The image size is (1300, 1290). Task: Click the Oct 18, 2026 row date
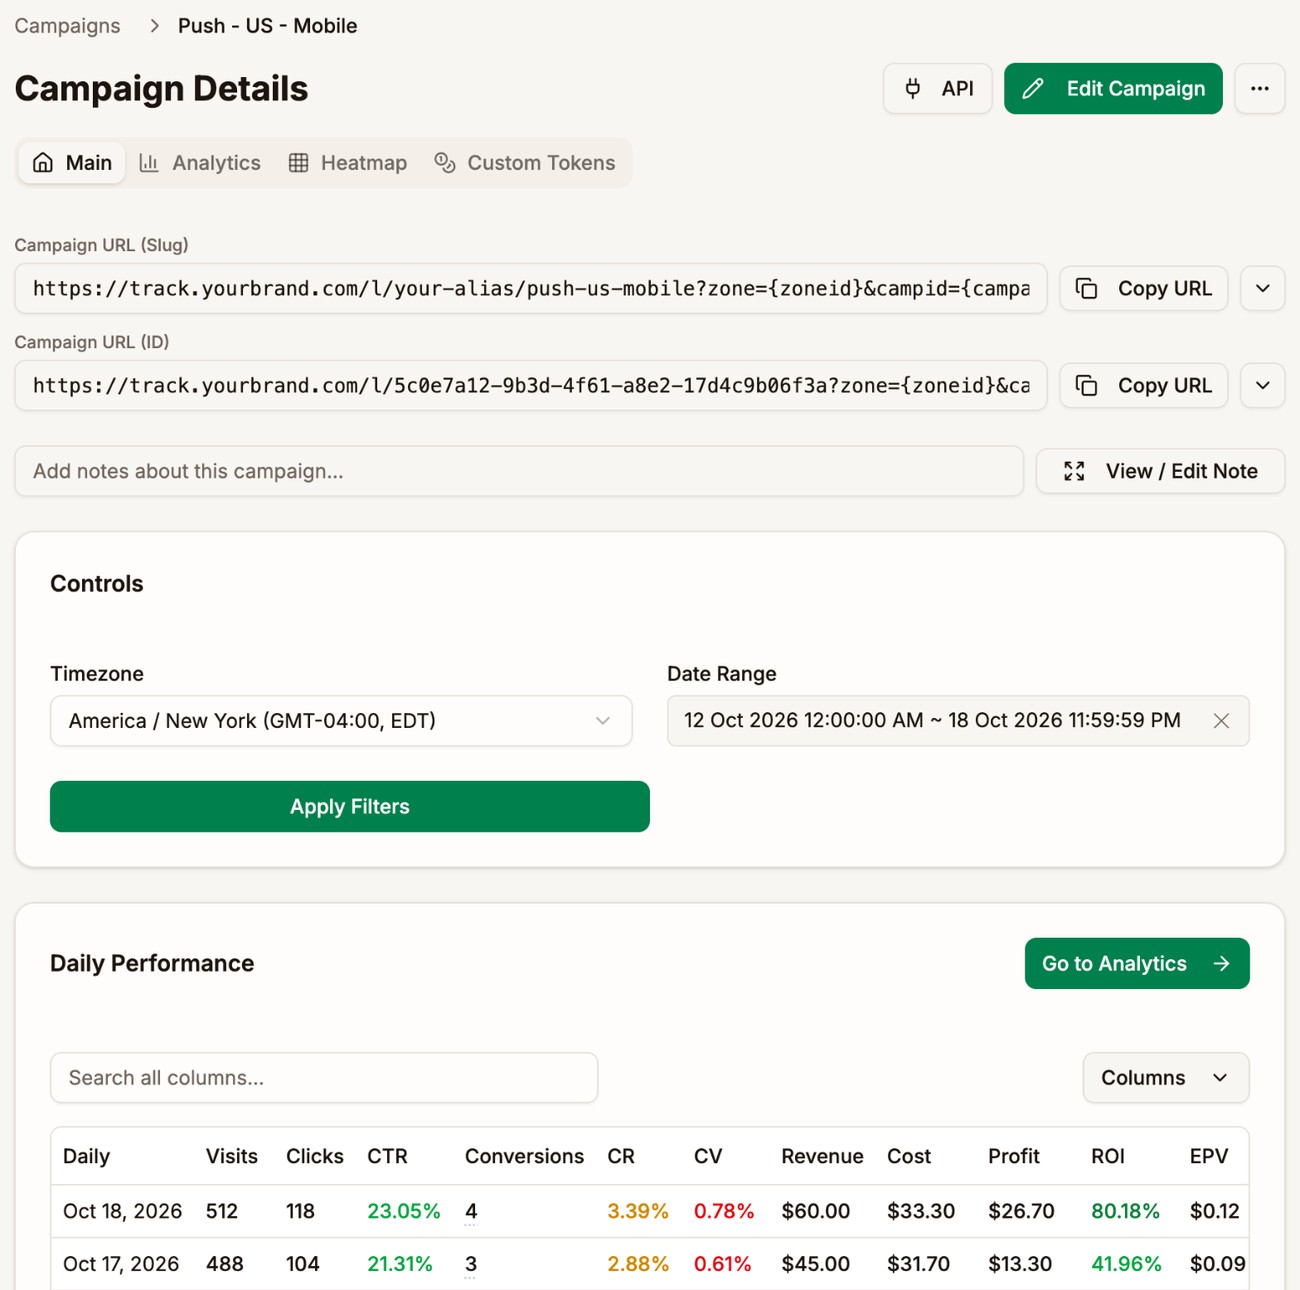coord(122,1212)
